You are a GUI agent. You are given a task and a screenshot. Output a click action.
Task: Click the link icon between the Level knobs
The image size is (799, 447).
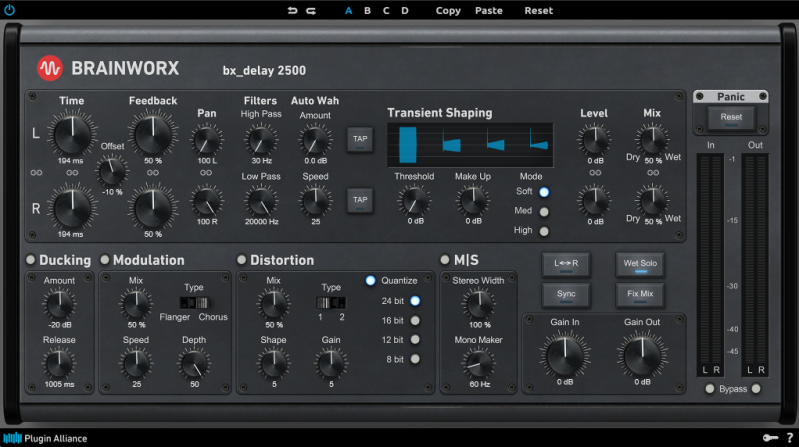(595, 172)
